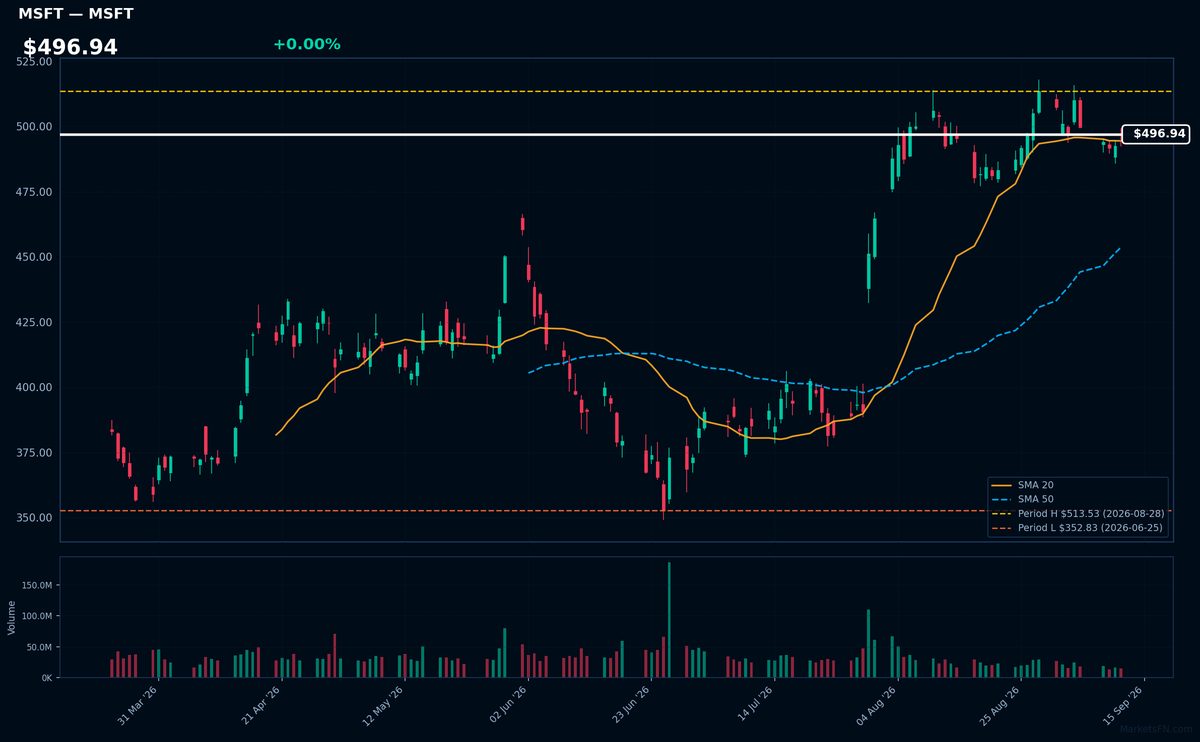Click the MSFT — MSFT chart title
The height and width of the screenshot is (742, 1200).
76,14
